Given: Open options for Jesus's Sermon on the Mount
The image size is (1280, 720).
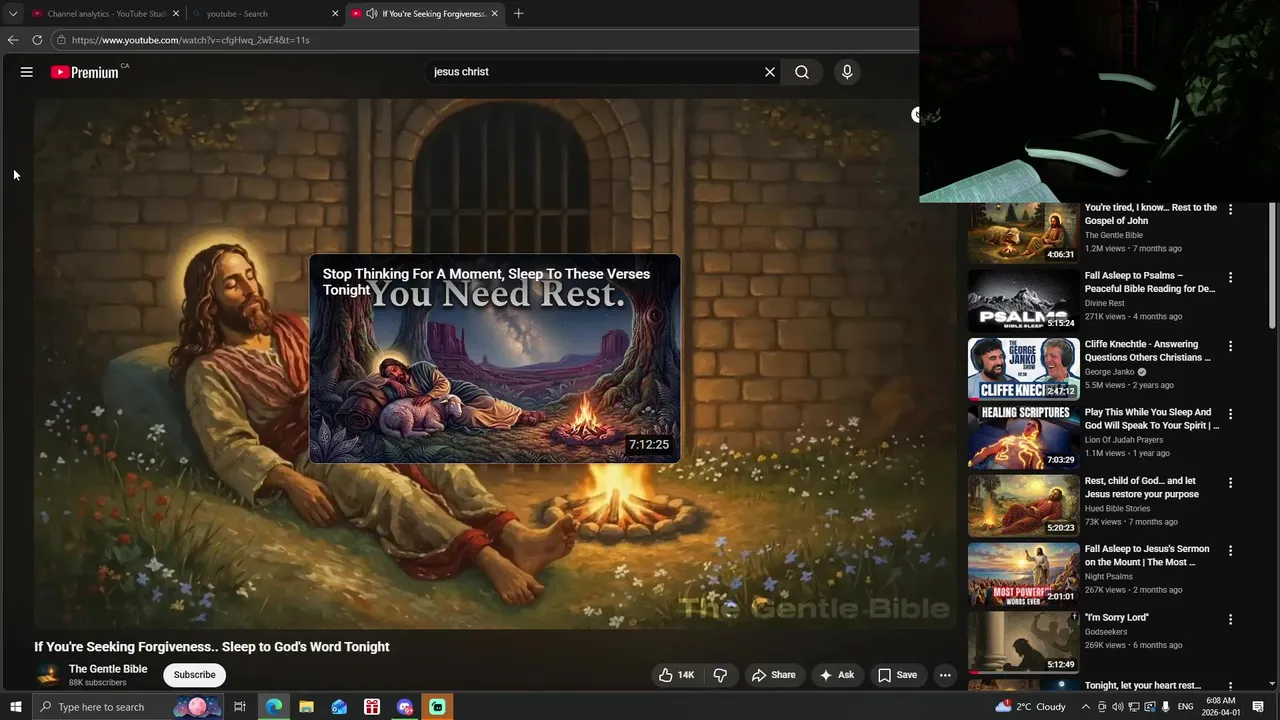Looking at the screenshot, I should 1230,550.
